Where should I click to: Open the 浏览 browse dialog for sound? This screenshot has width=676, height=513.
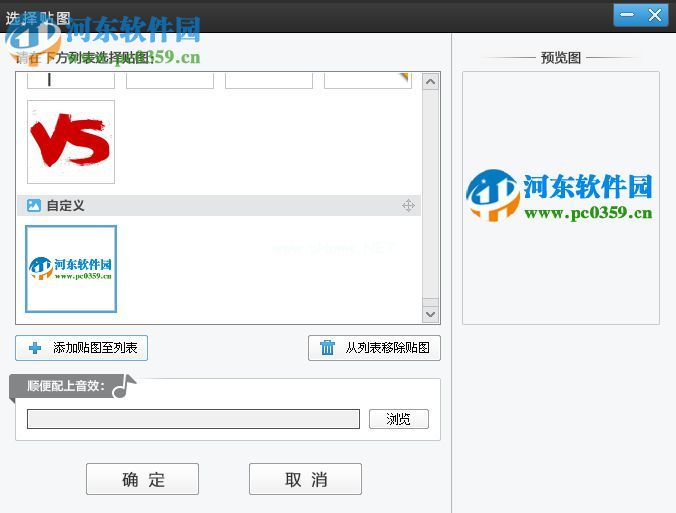[x=398, y=419]
